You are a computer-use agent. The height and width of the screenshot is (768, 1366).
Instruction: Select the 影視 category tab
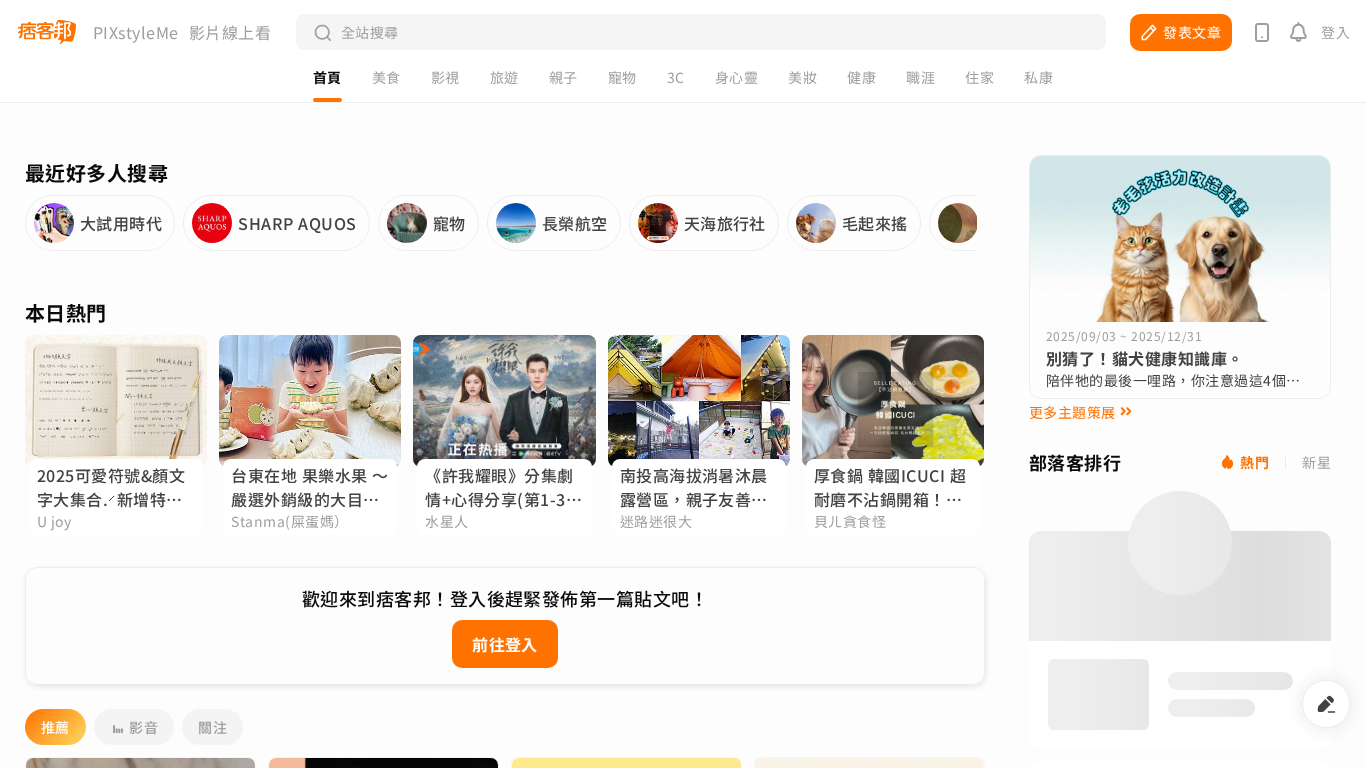445,78
